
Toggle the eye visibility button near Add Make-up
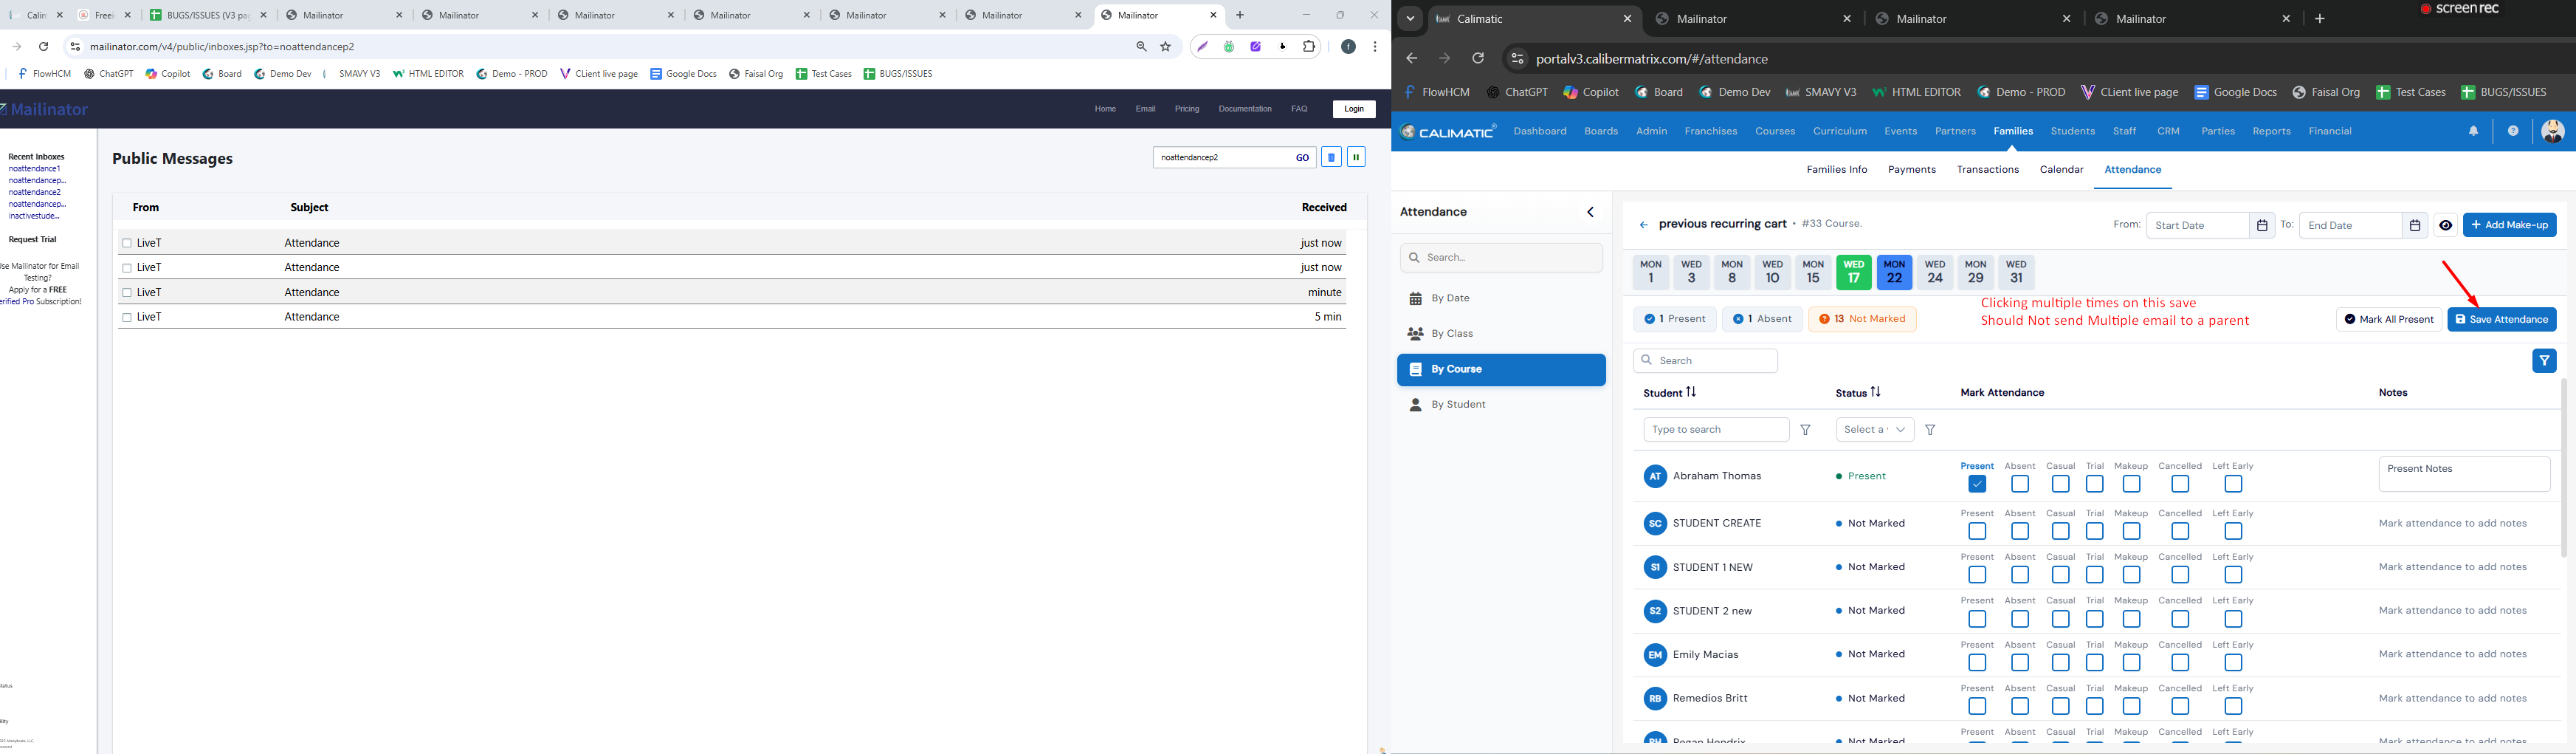click(2446, 225)
